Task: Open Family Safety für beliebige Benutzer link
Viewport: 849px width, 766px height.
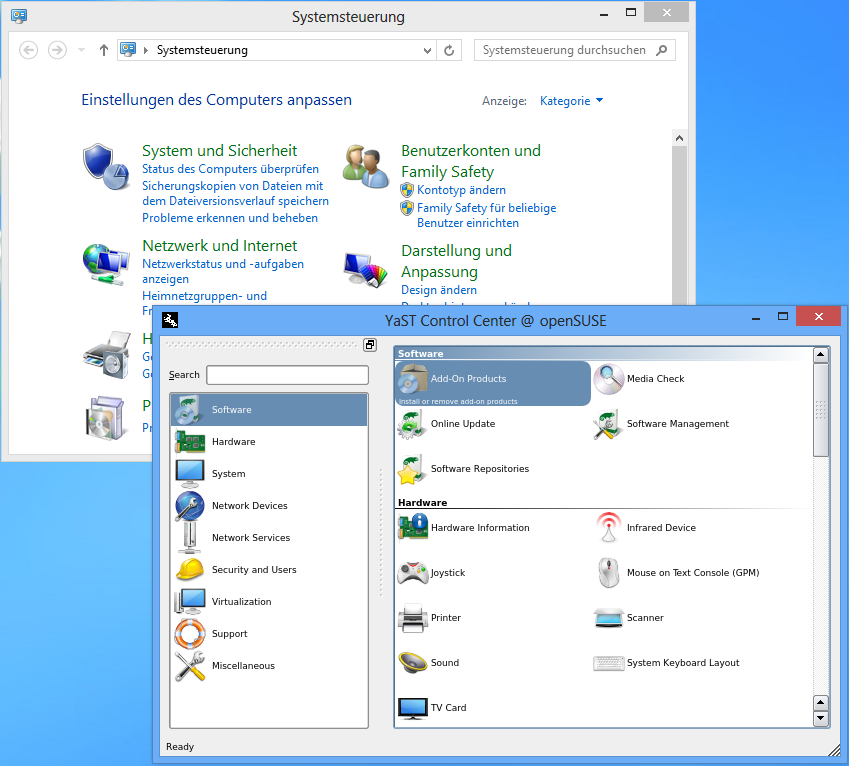Action: pyautogui.click(x=486, y=215)
